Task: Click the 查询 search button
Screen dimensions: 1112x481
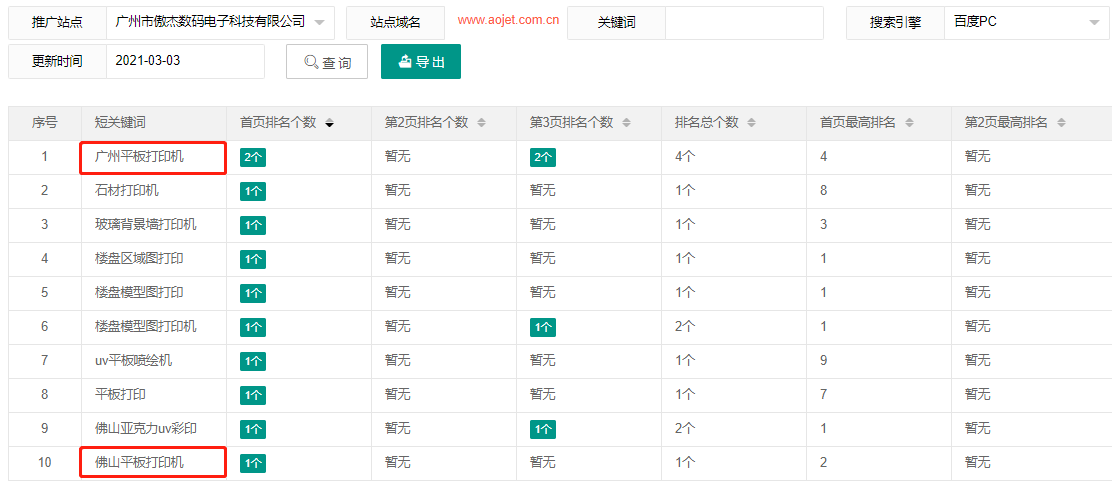Action: click(327, 62)
